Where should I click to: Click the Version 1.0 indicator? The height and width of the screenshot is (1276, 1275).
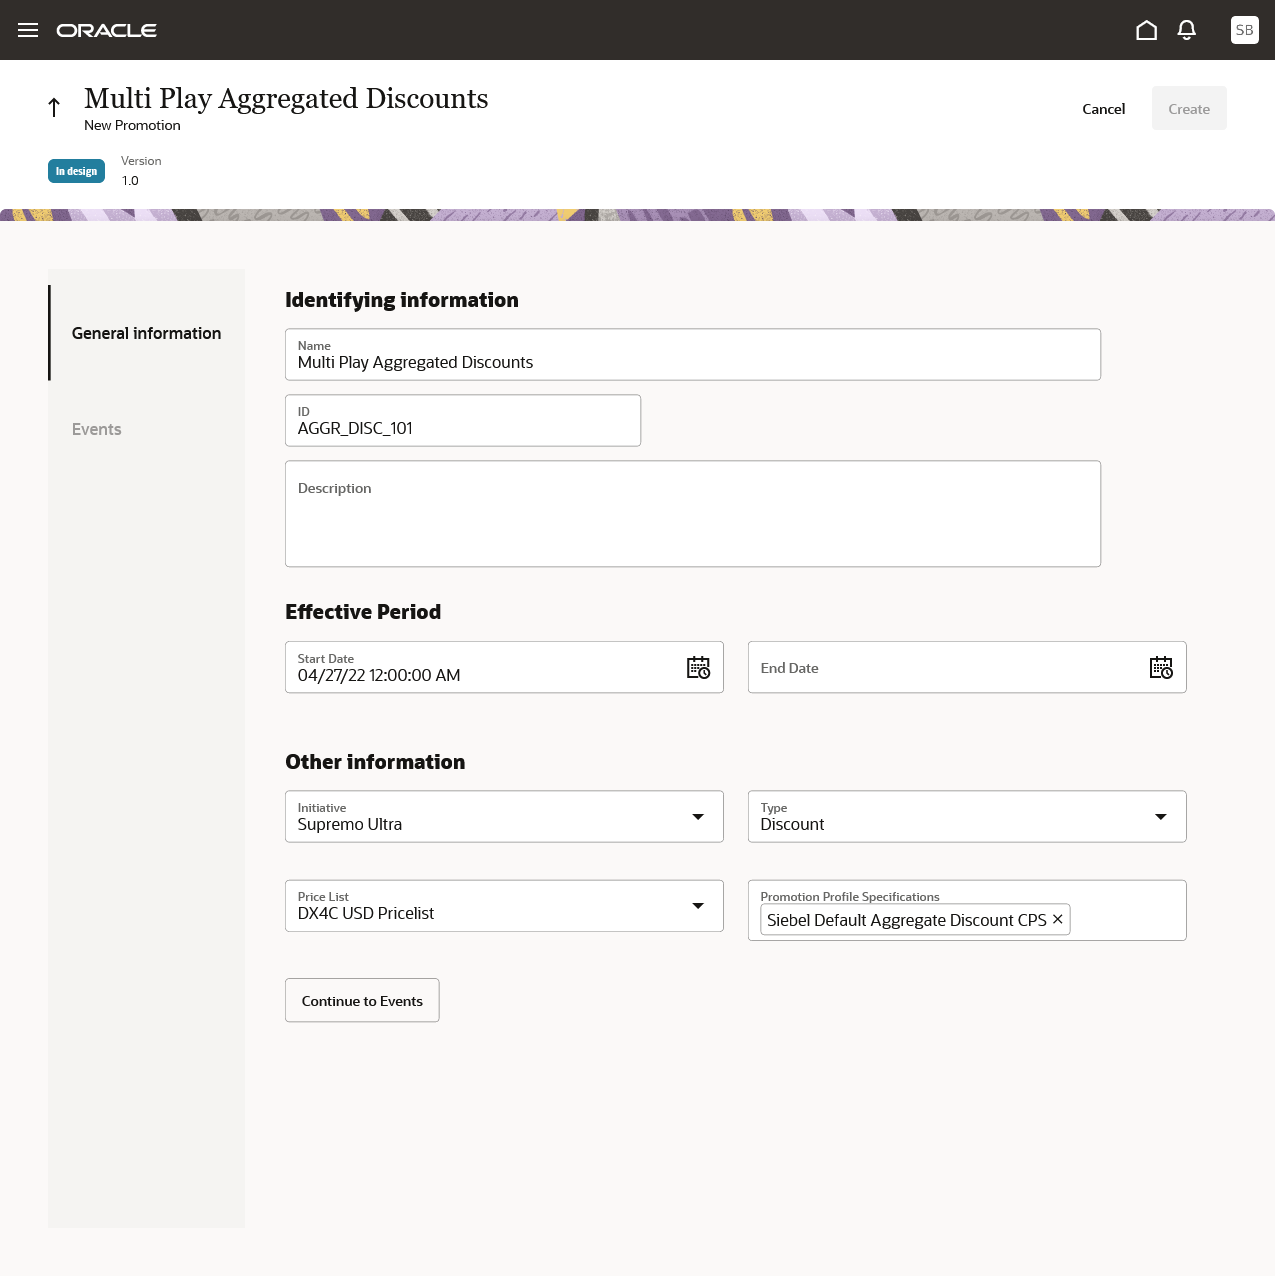(x=140, y=171)
